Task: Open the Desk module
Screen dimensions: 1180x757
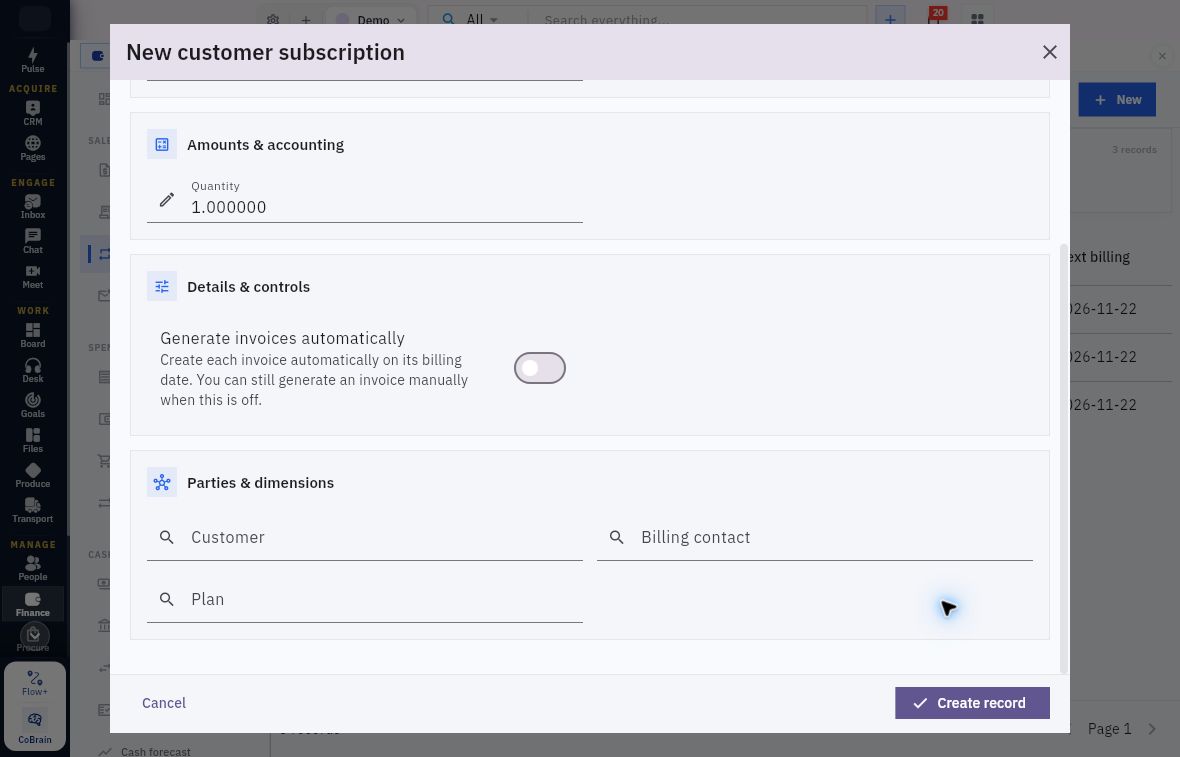Action: point(32,370)
